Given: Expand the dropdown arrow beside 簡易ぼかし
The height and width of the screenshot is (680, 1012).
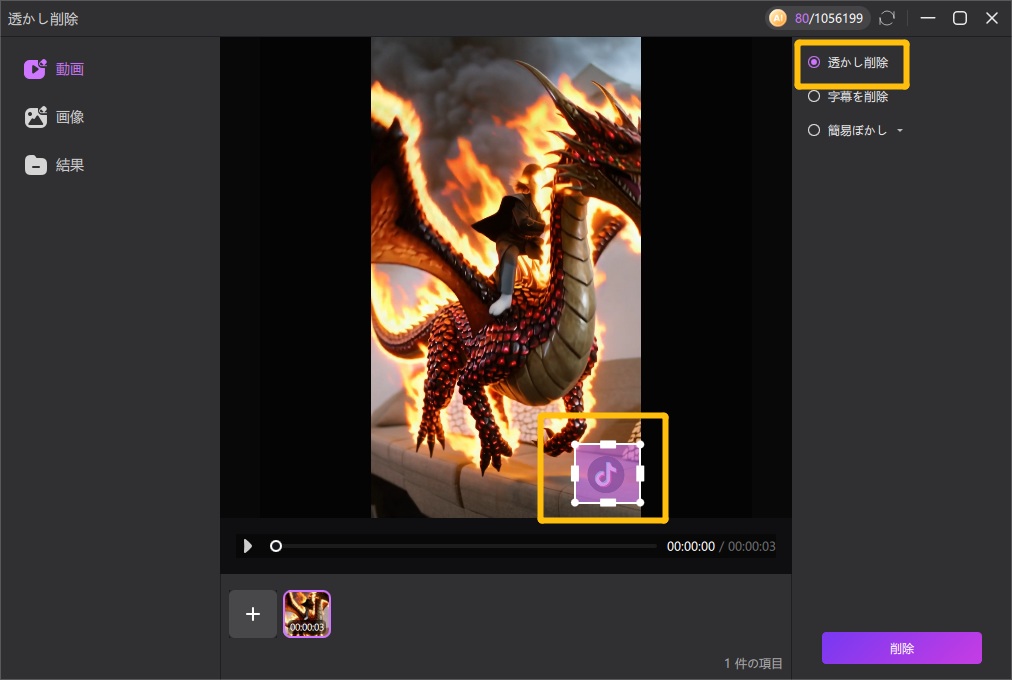Looking at the screenshot, I should tap(900, 131).
